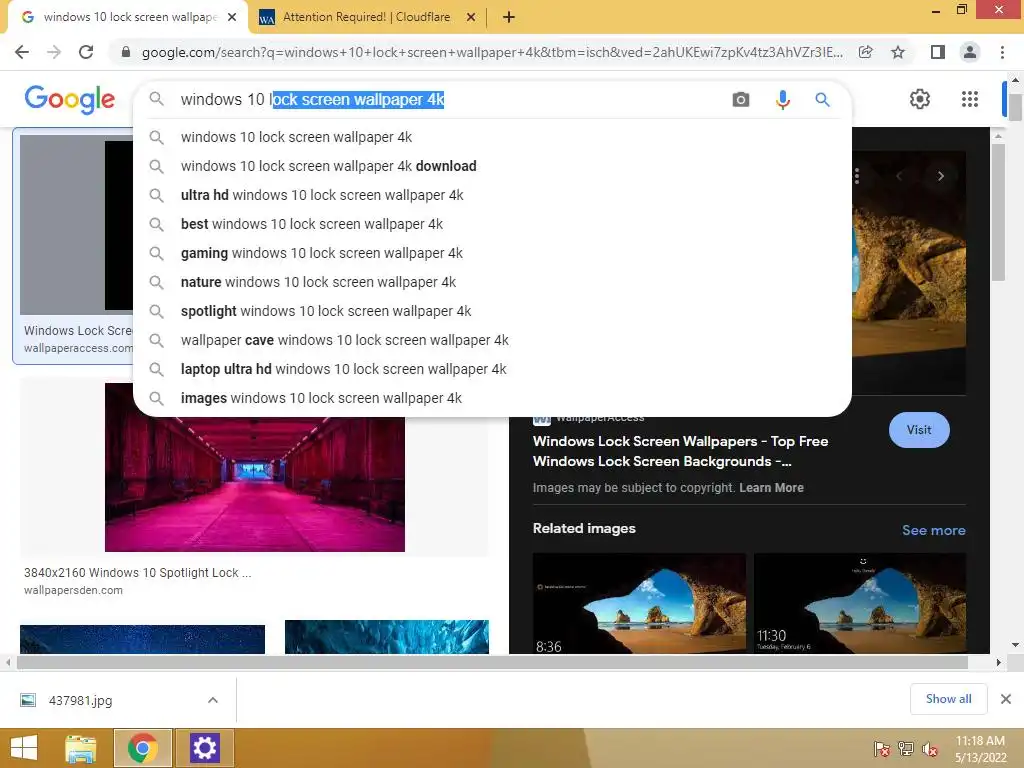1024x768 pixels.
Task: Visit the WallpaperAccess source page
Action: 919,430
